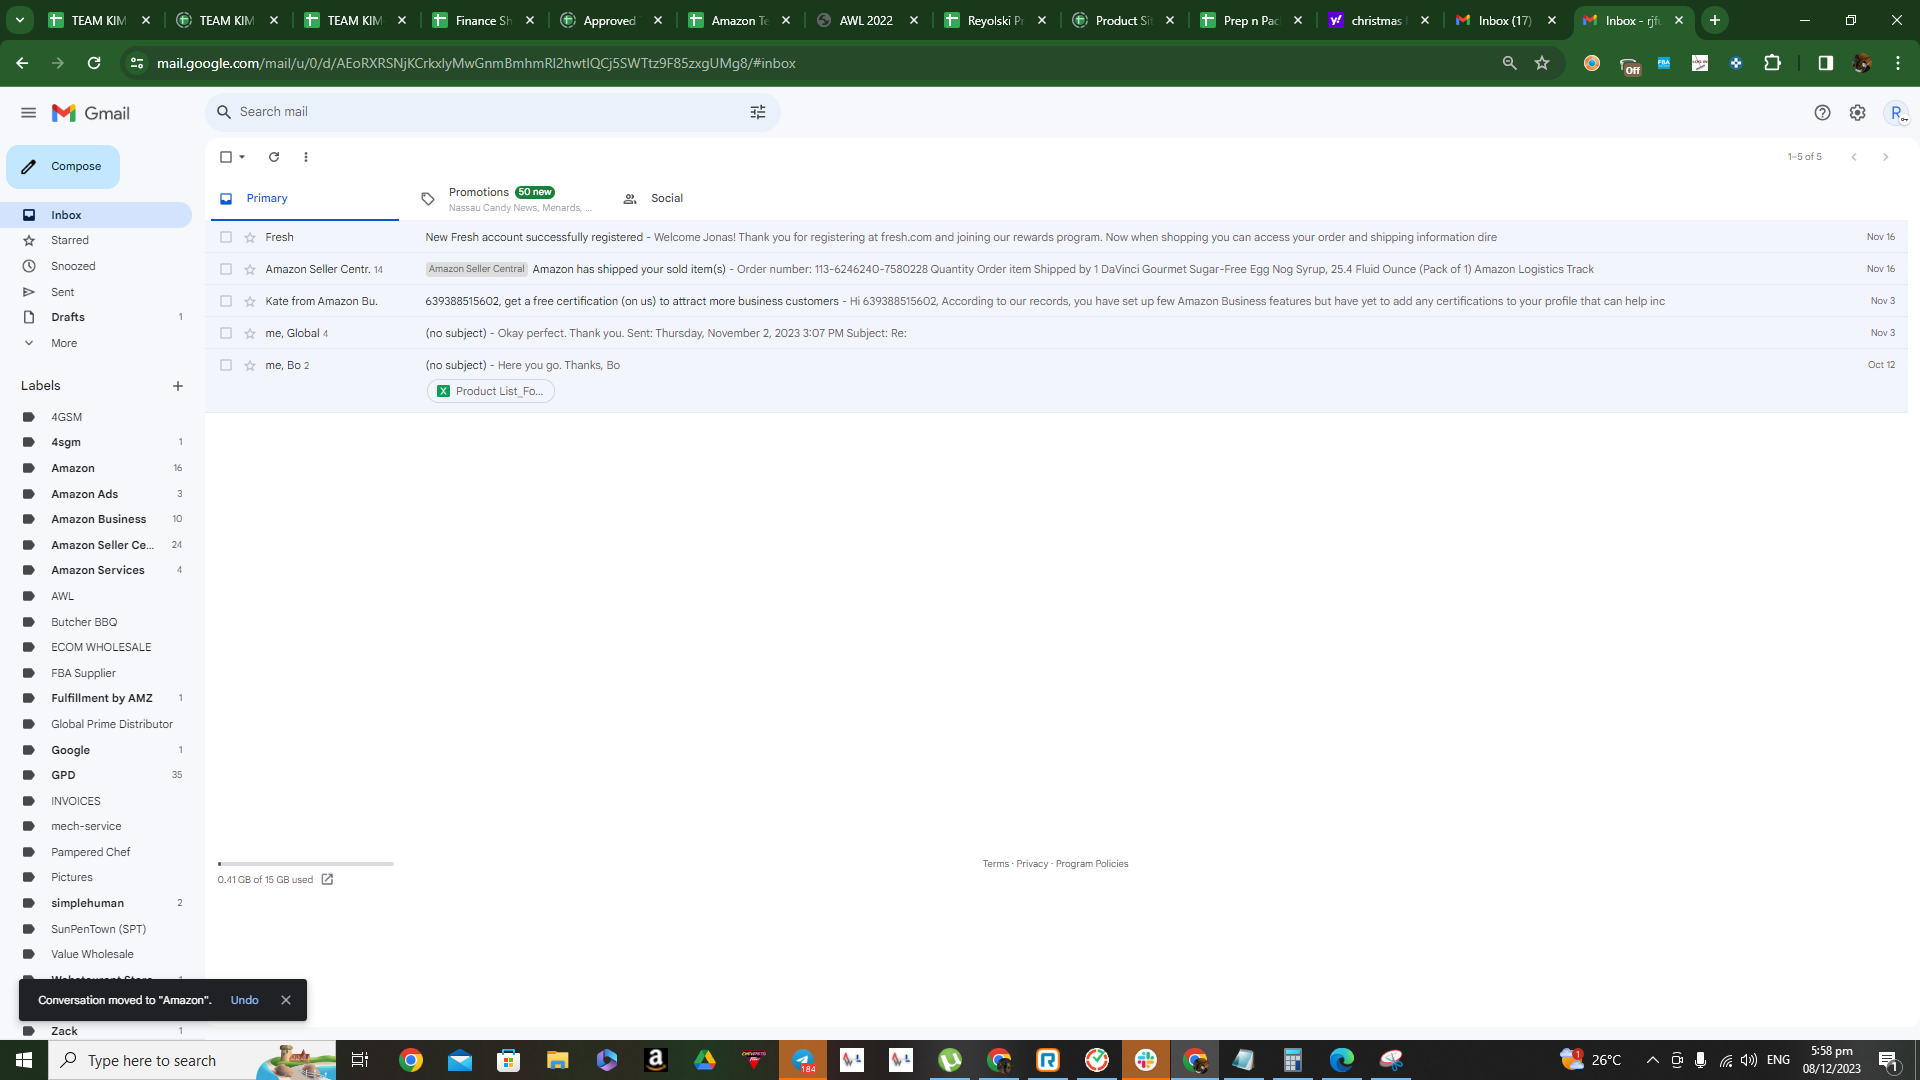Star the Kate from Amazon Business email
1920x1080 pixels.
tap(250, 301)
